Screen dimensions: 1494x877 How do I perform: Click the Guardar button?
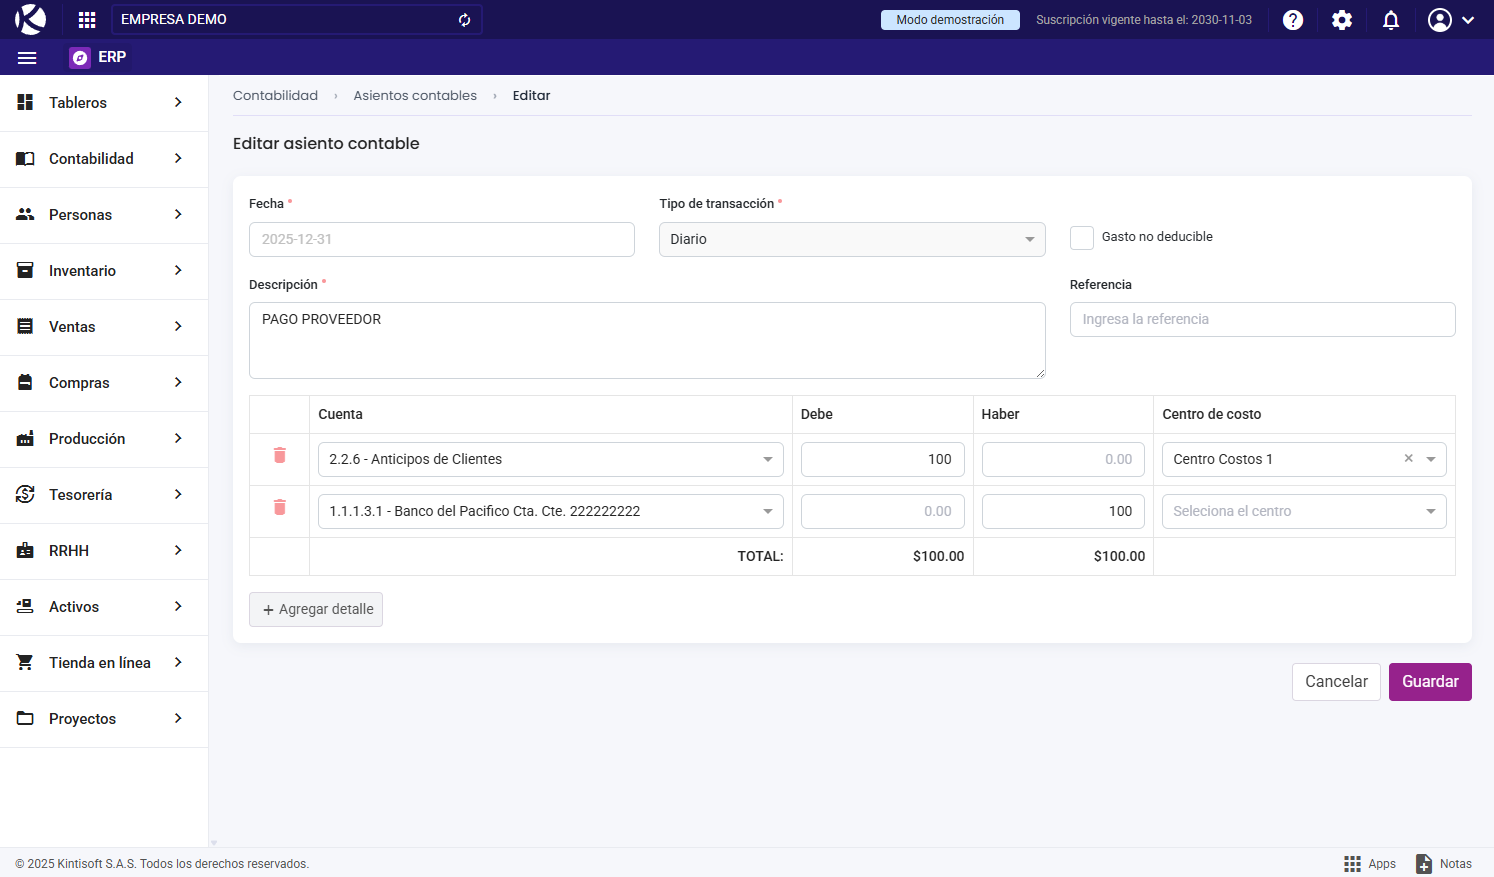(1429, 682)
